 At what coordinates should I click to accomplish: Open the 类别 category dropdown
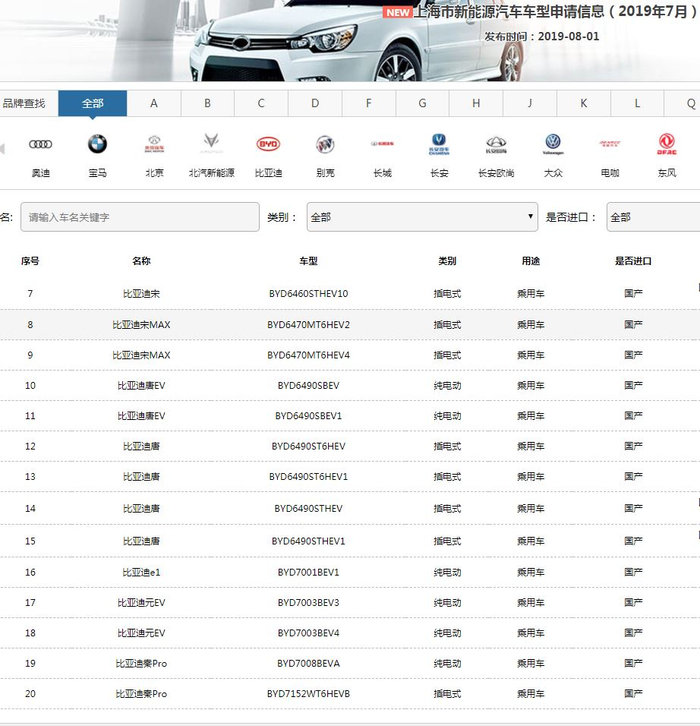pos(422,217)
